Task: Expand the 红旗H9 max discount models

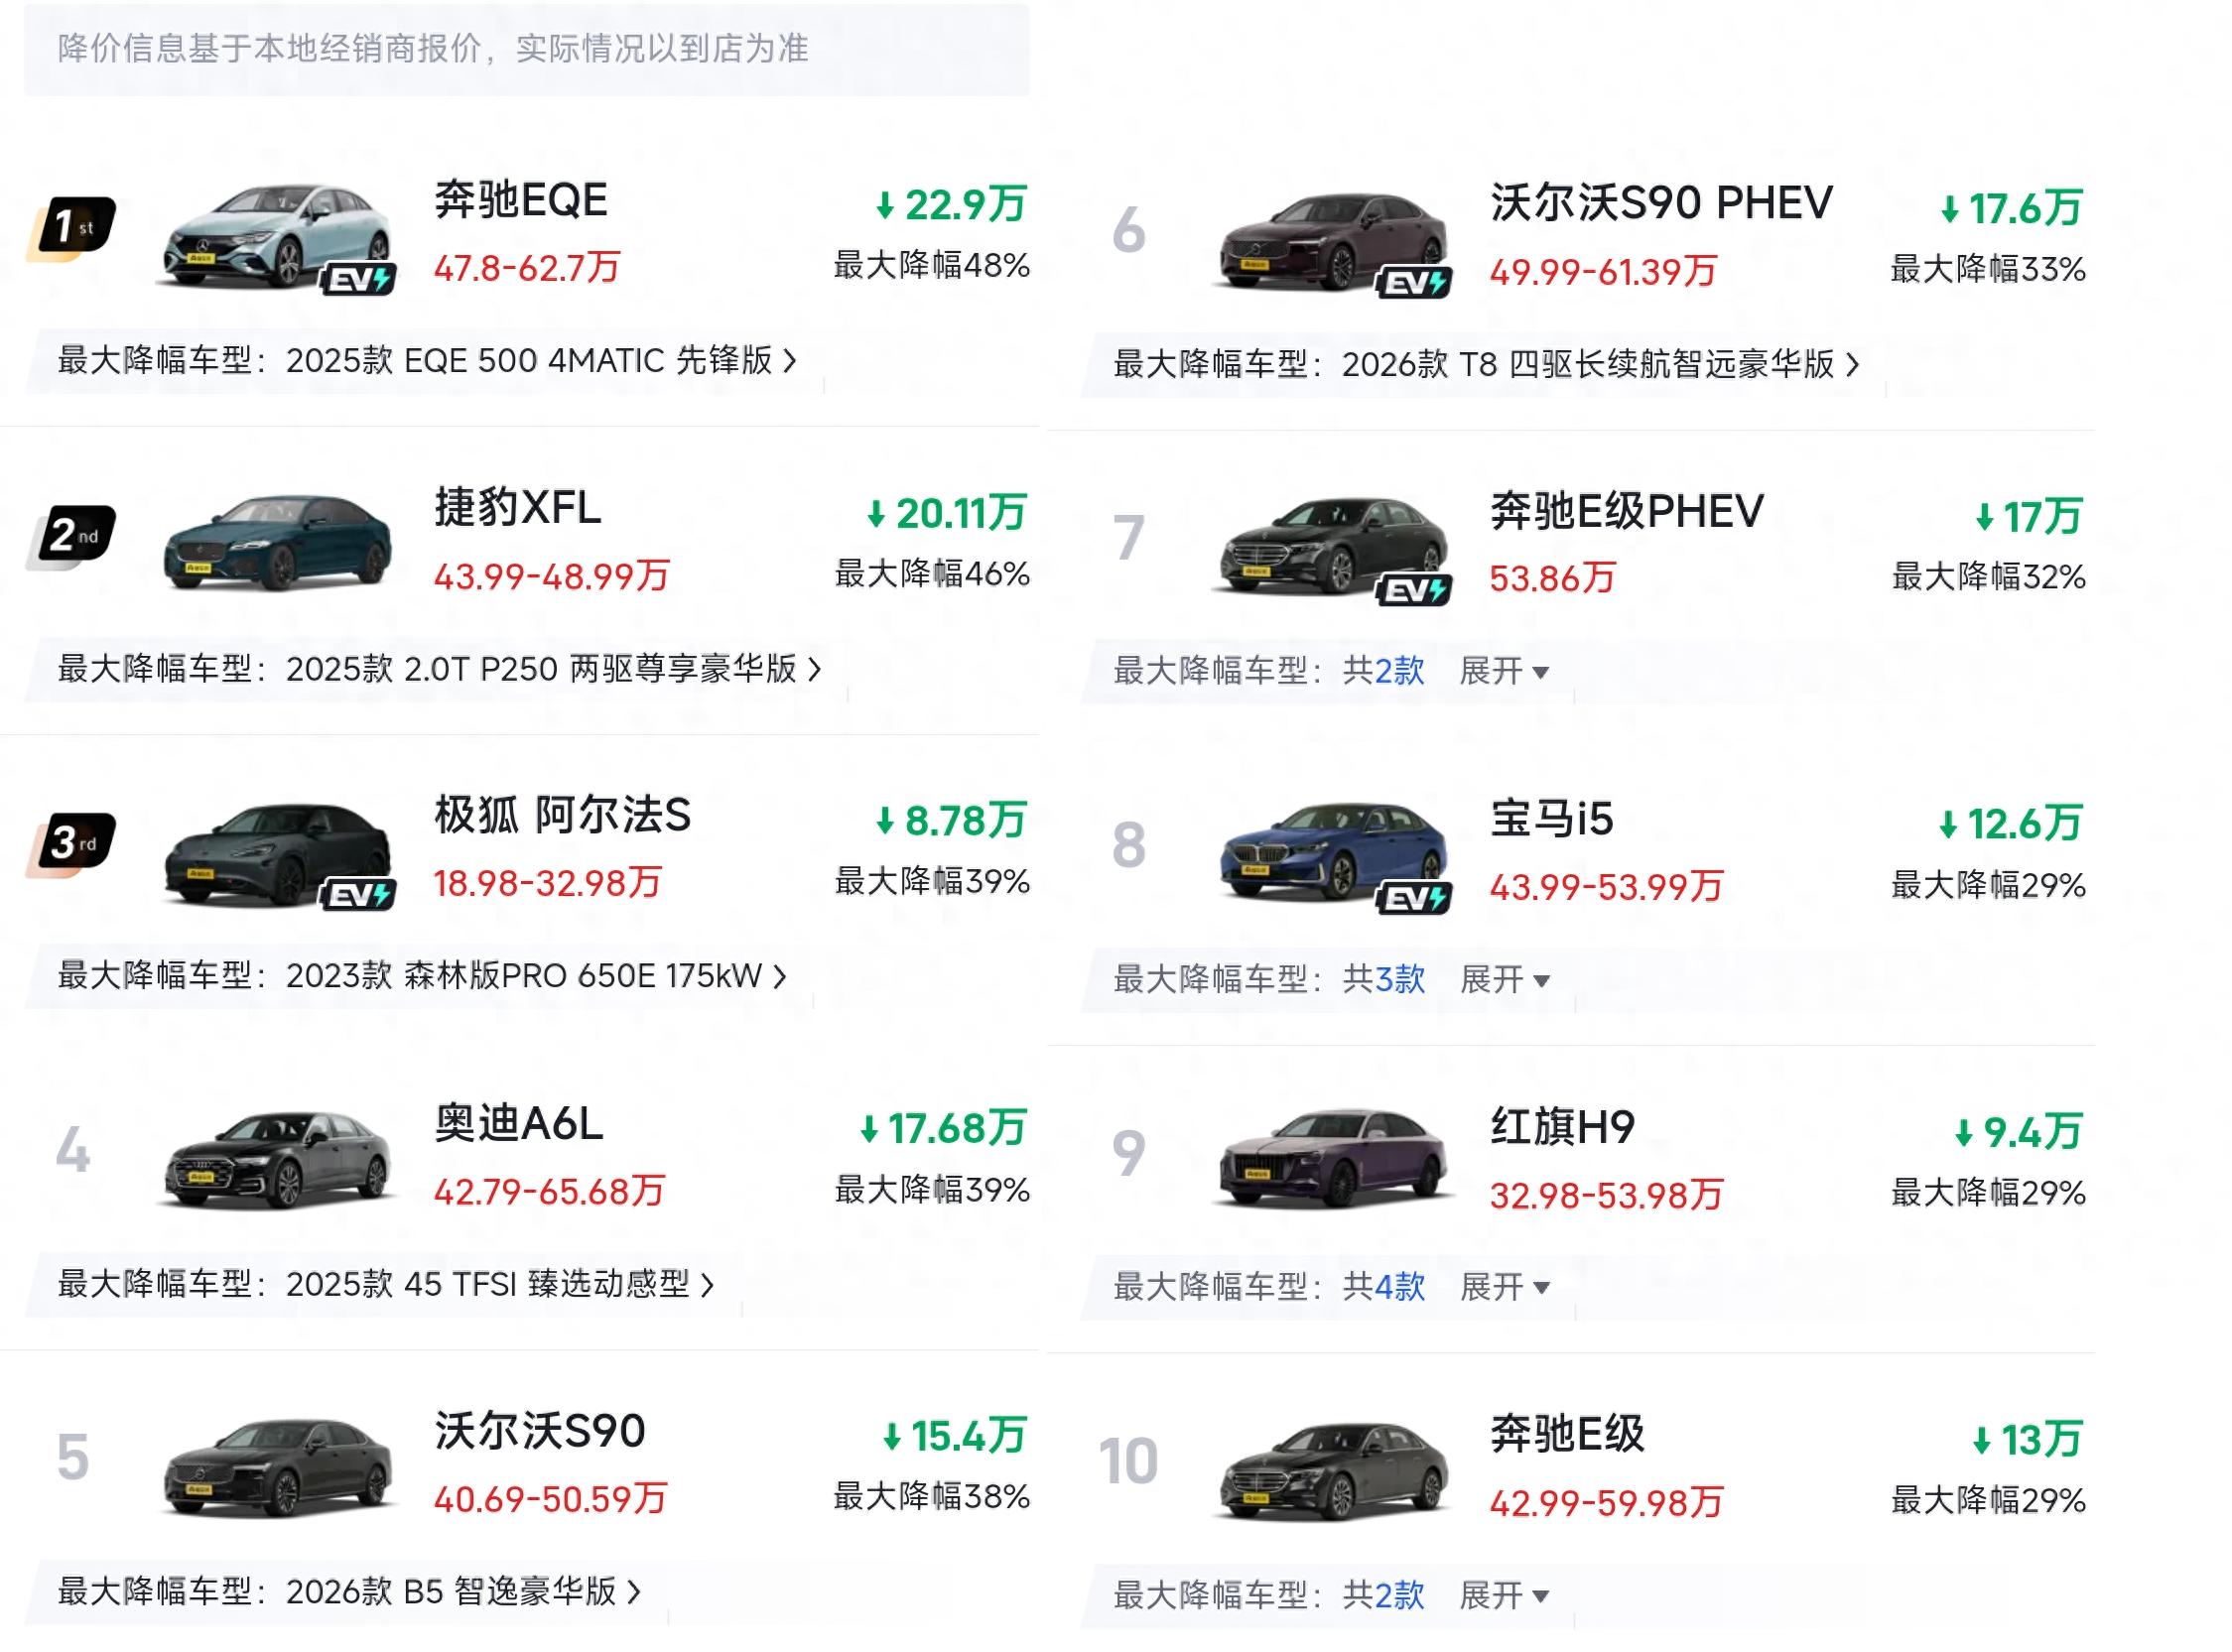Action: pos(1504,1287)
